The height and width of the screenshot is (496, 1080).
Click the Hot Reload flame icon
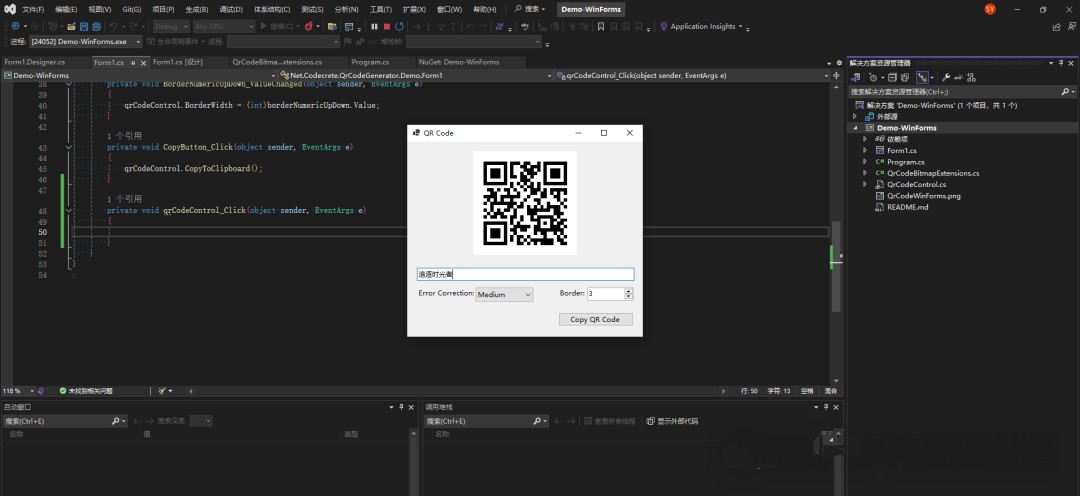[x=307, y=27]
